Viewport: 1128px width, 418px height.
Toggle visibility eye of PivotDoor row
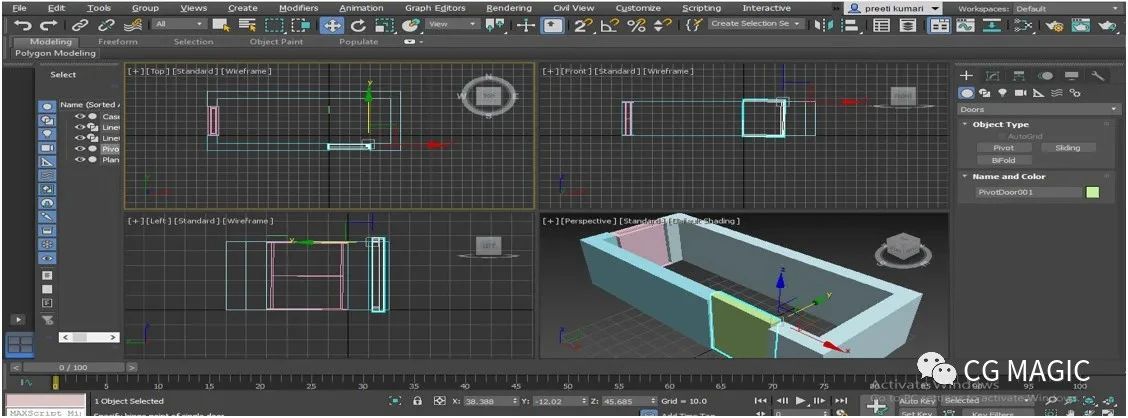point(78,149)
